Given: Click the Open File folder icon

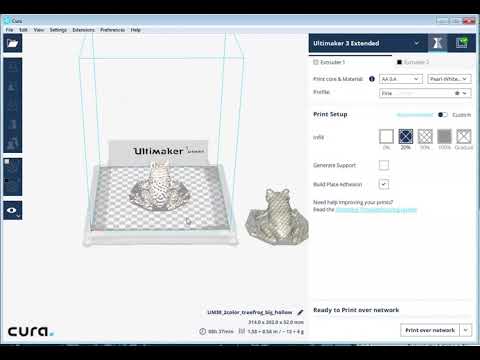Looking at the screenshot, I should 13,43.
